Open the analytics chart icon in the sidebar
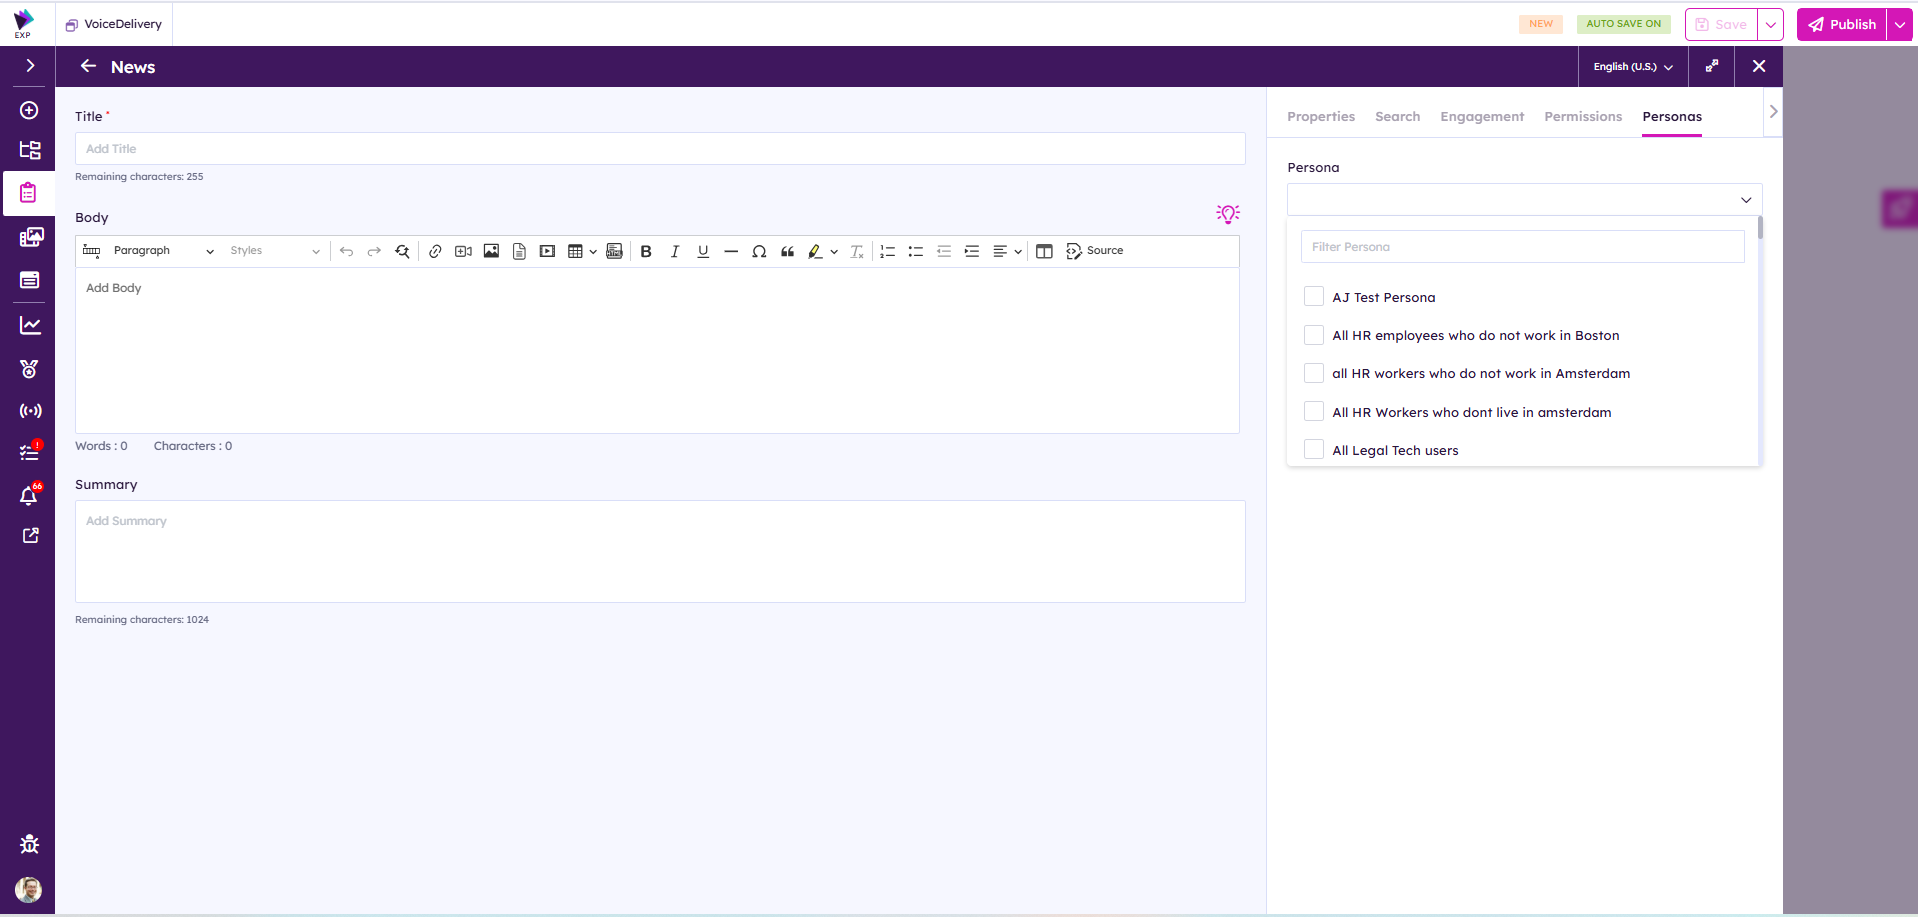This screenshot has width=1918, height=917. click(30, 326)
